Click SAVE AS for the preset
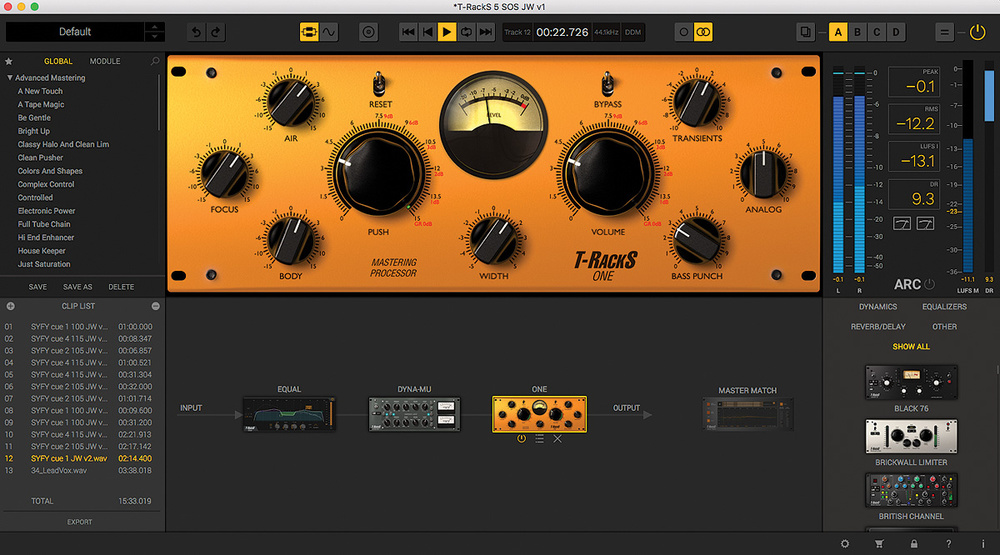Viewport: 1000px width, 555px height. pyautogui.click(x=78, y=287)
